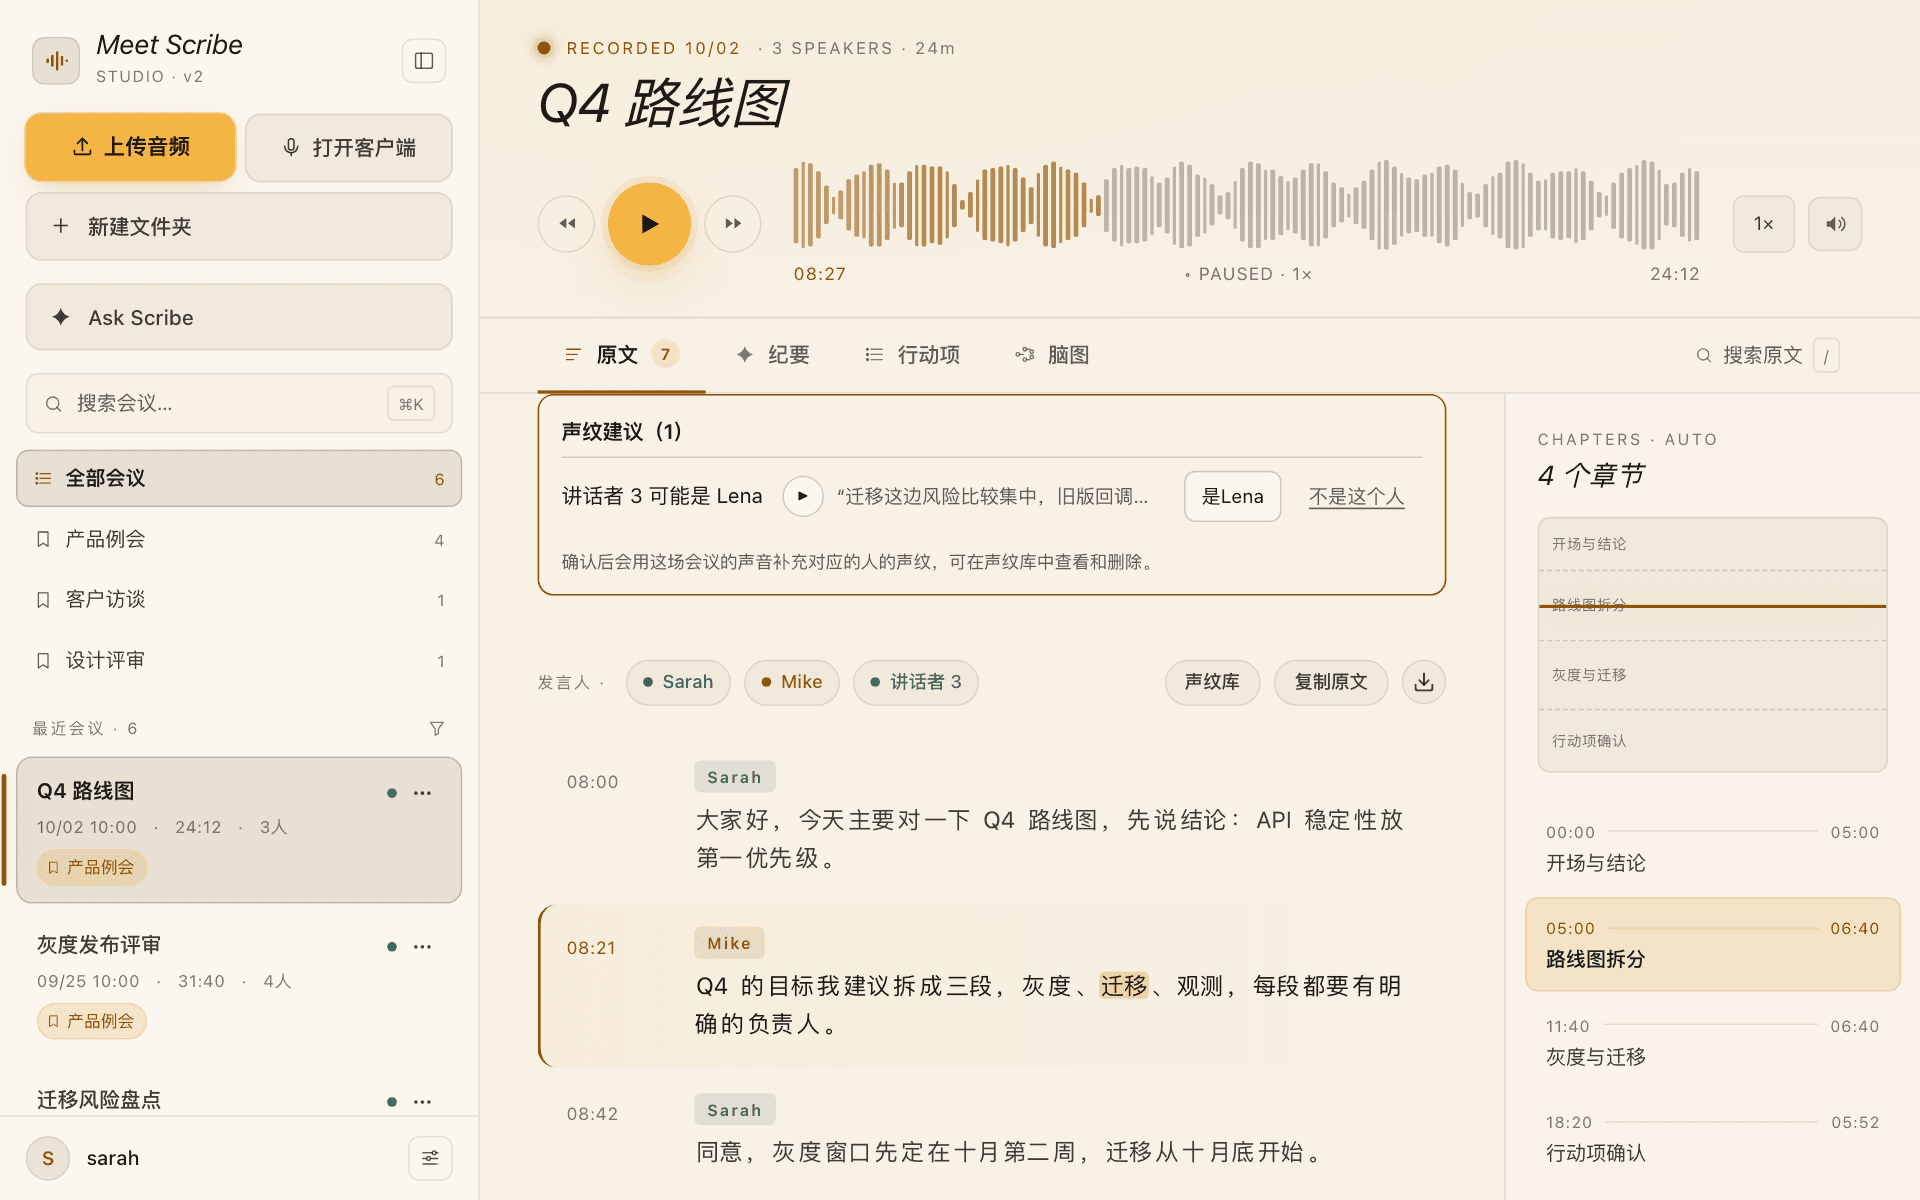Screen dimensions: 1920x1200
Task: Download the transcript via download icon
Action: pos(1424,682)
